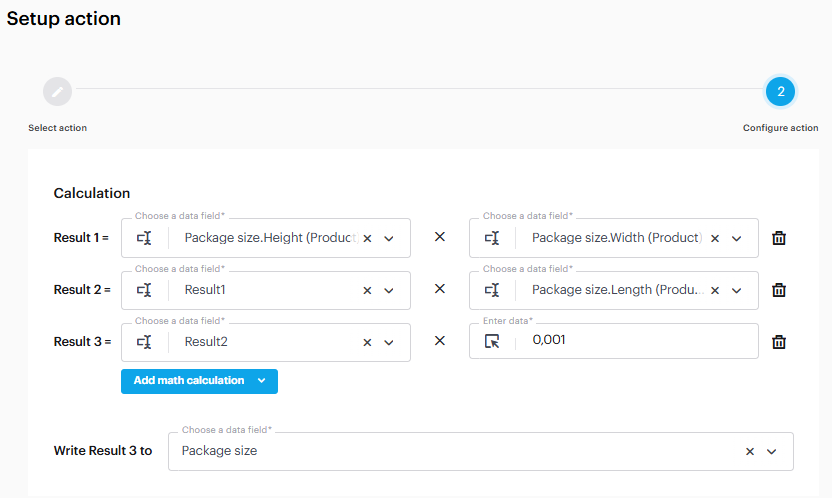Clear the Package size write target selection
This screenshot has width=832, height=498.
coord(750,452)
